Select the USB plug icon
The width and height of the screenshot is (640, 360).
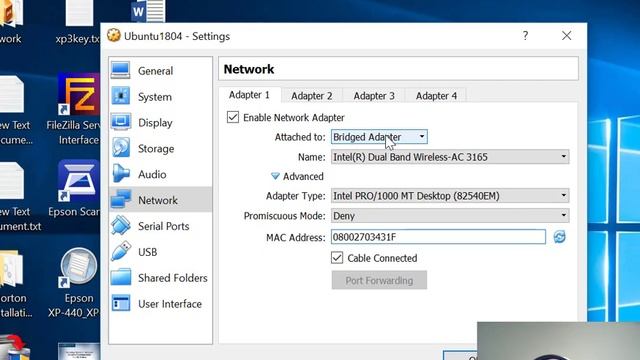click(x=121, y=251)
